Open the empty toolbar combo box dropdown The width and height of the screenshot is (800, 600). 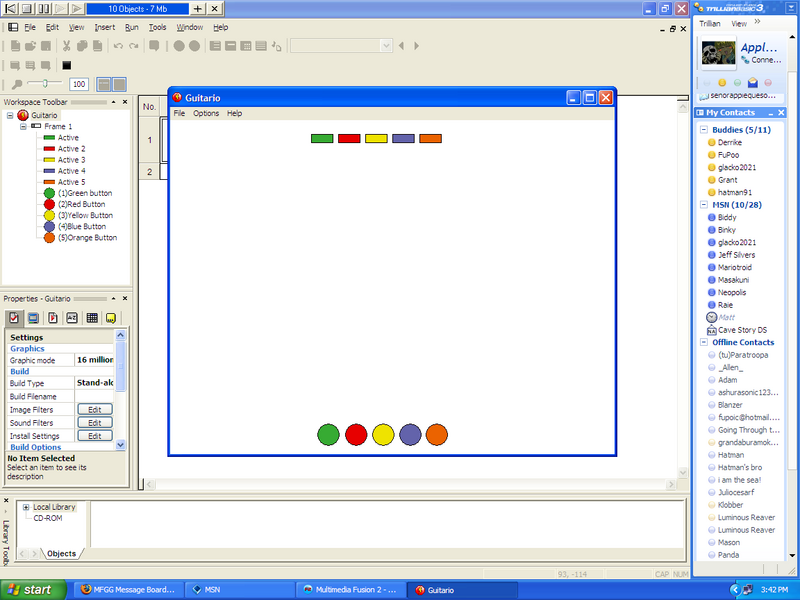coord(385,45)
